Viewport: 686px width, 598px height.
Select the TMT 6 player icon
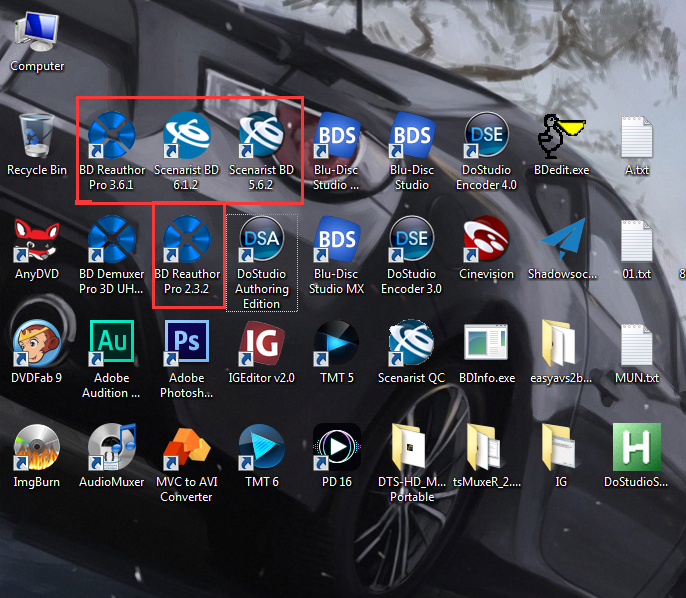coord(262,448)
